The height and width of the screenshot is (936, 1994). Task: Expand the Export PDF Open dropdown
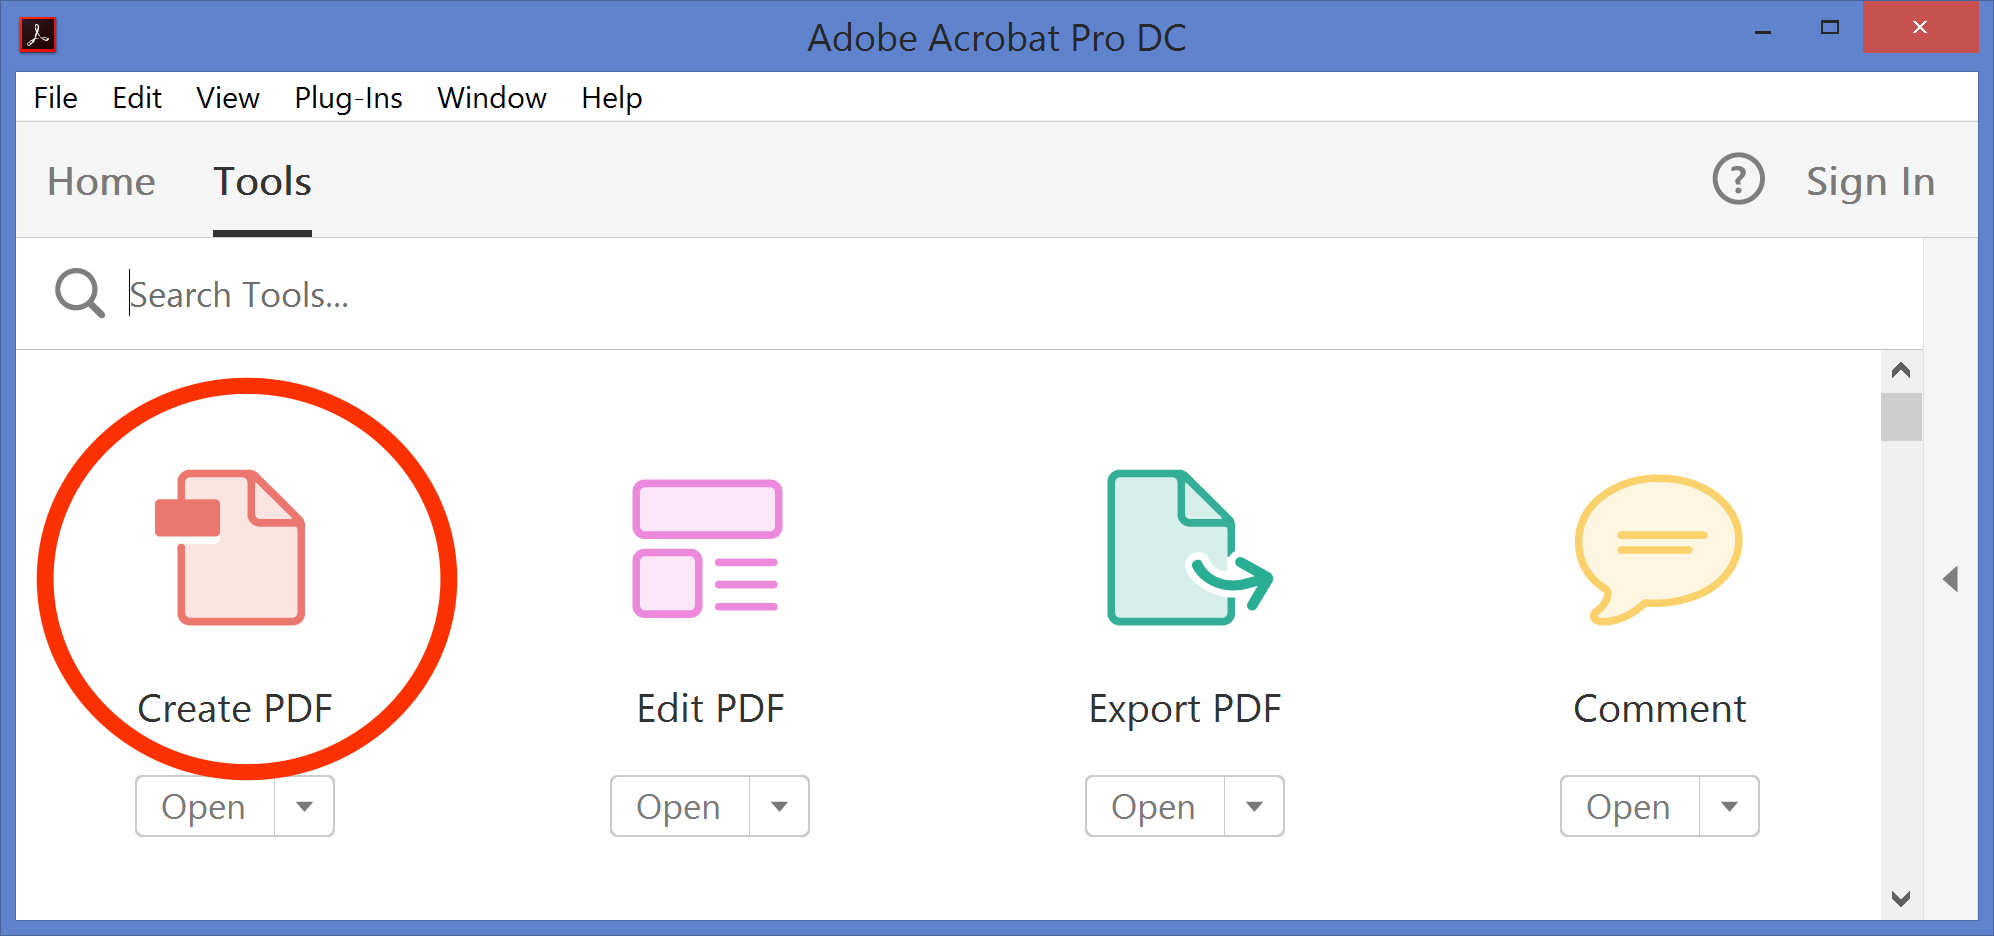point(1255,806)
